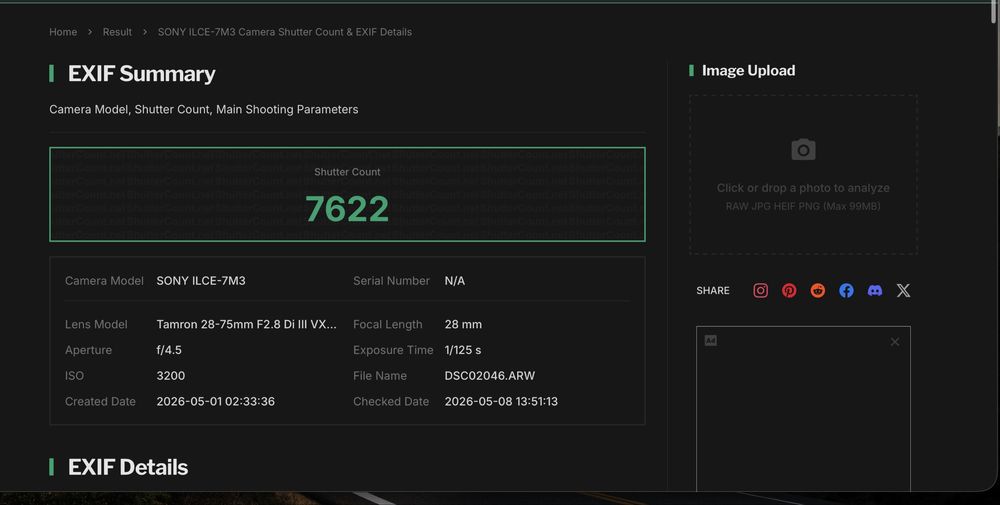The image size is (1000, 505).
Task: Click checked date 2026-05-08 13:51:13
Action: (501, 402)
